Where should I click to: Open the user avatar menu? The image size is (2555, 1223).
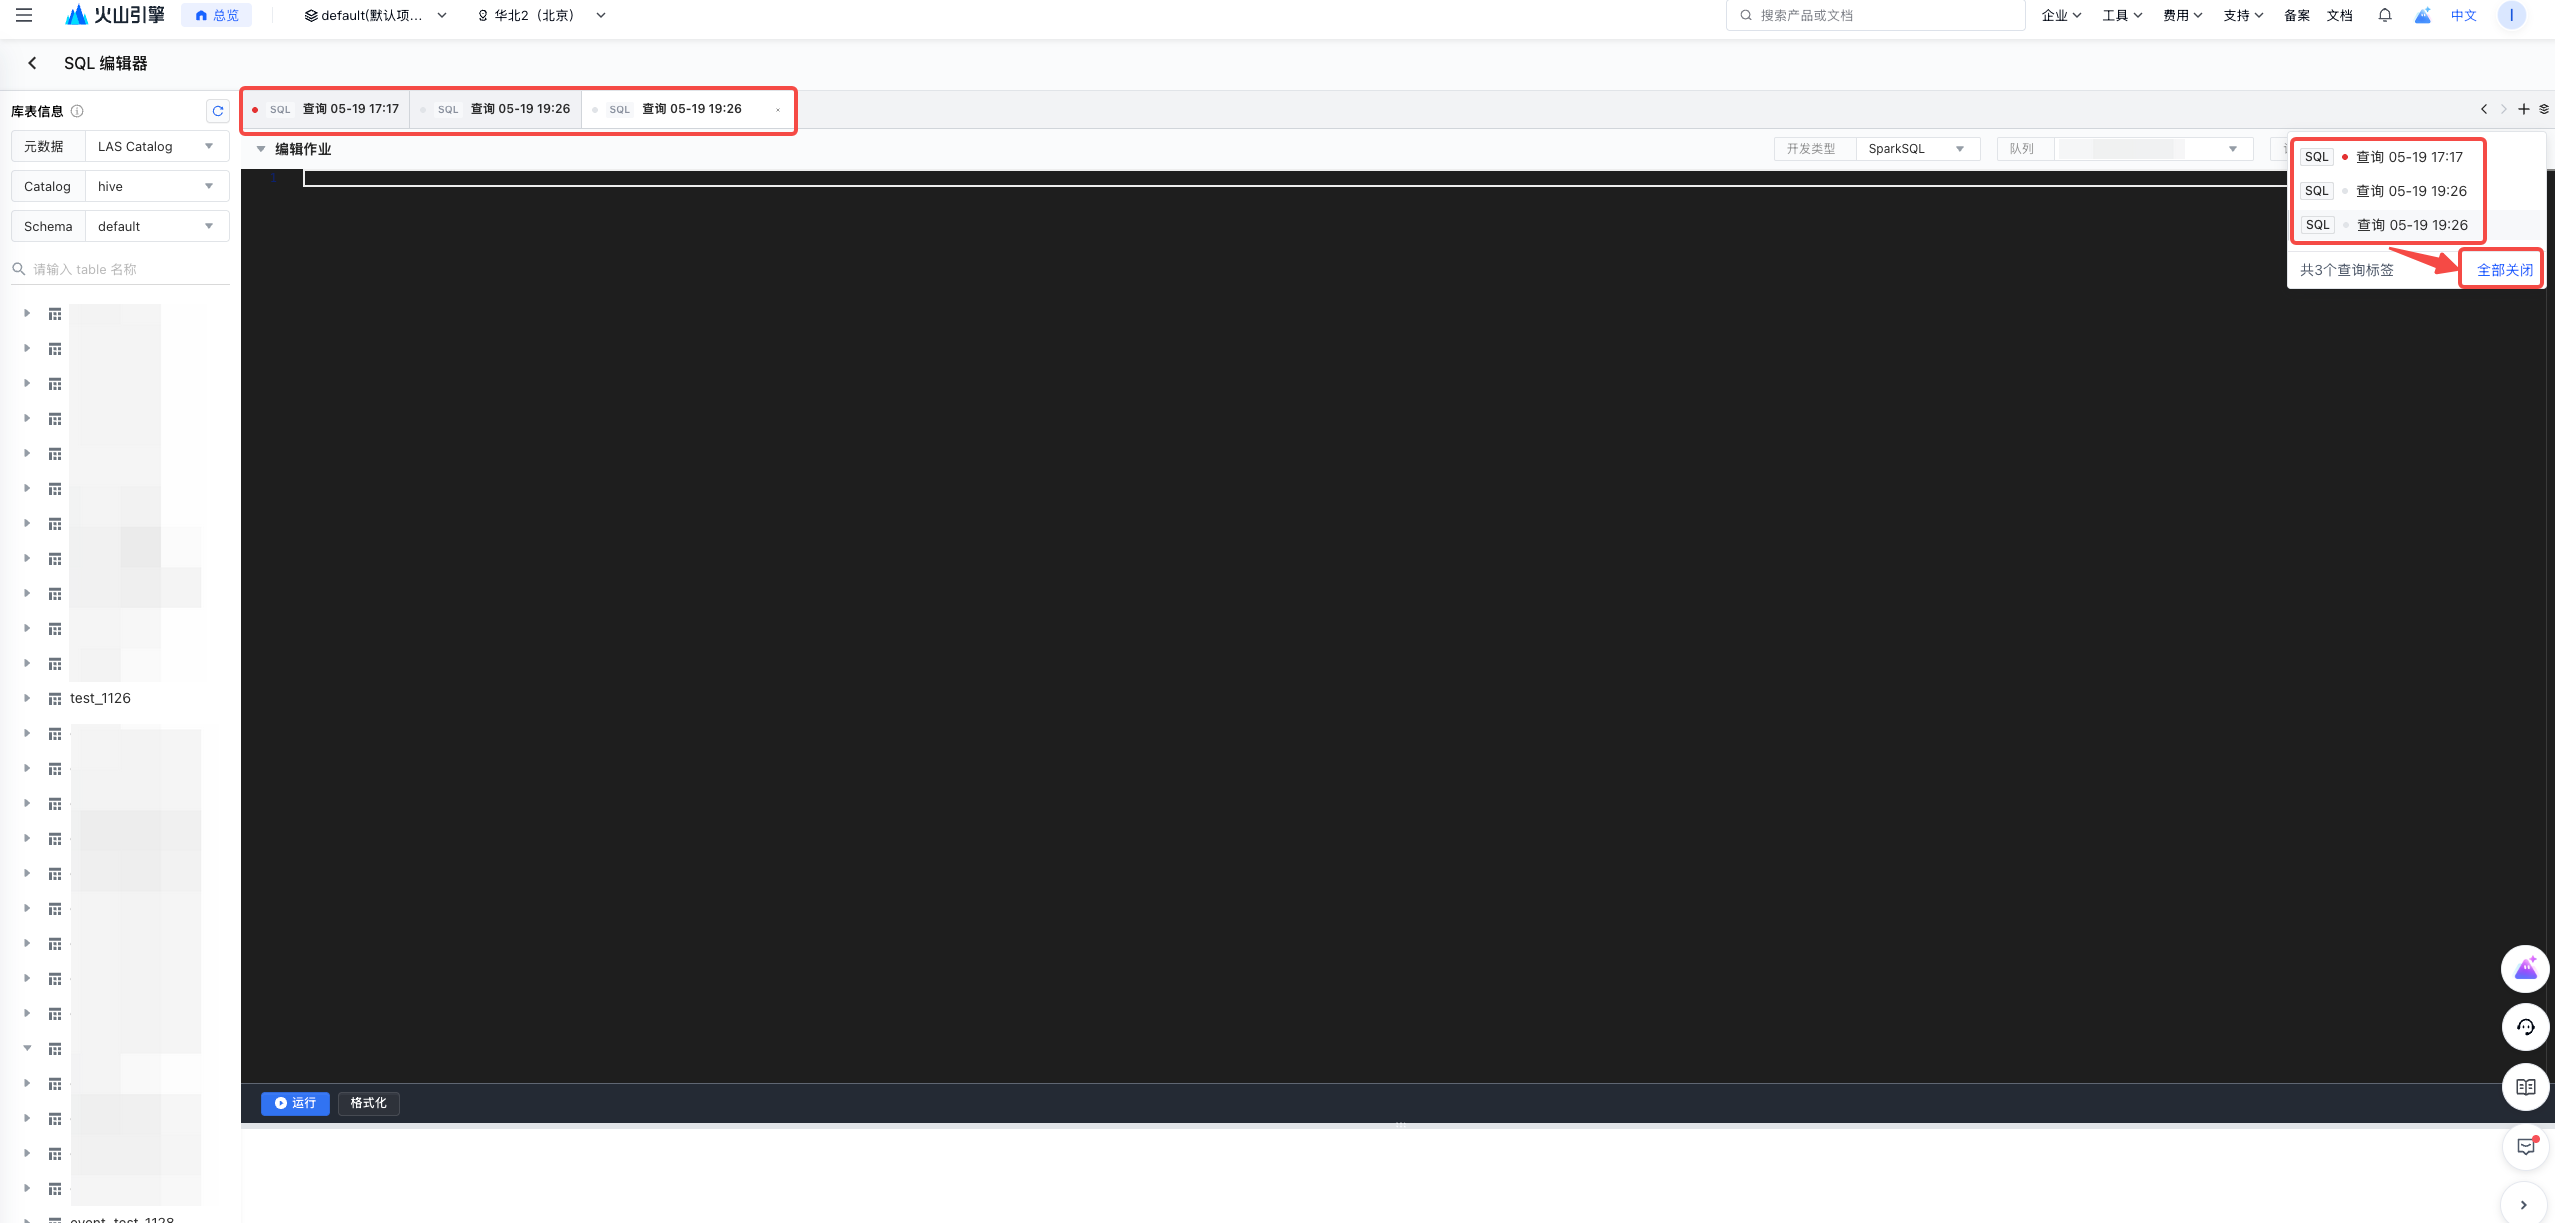click(x=2512, y=15)
